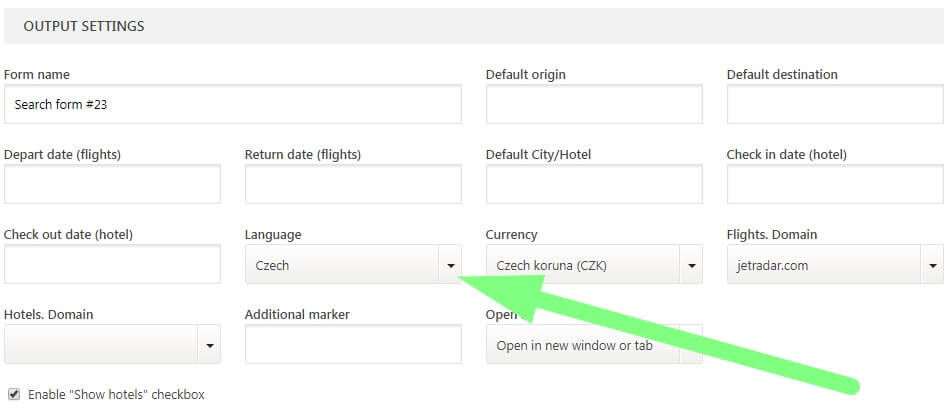Focus the Depart date (flights) field

coord(112,184)
